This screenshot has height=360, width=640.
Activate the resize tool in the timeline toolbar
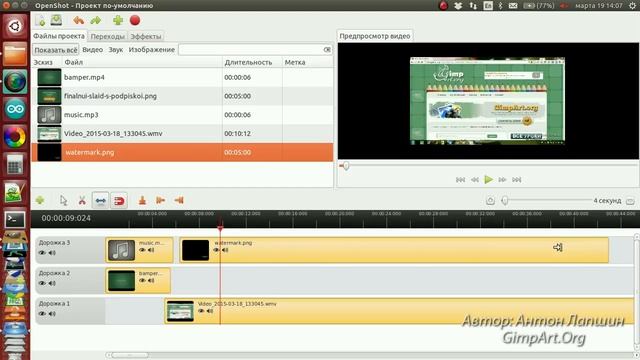coord(100,200)
